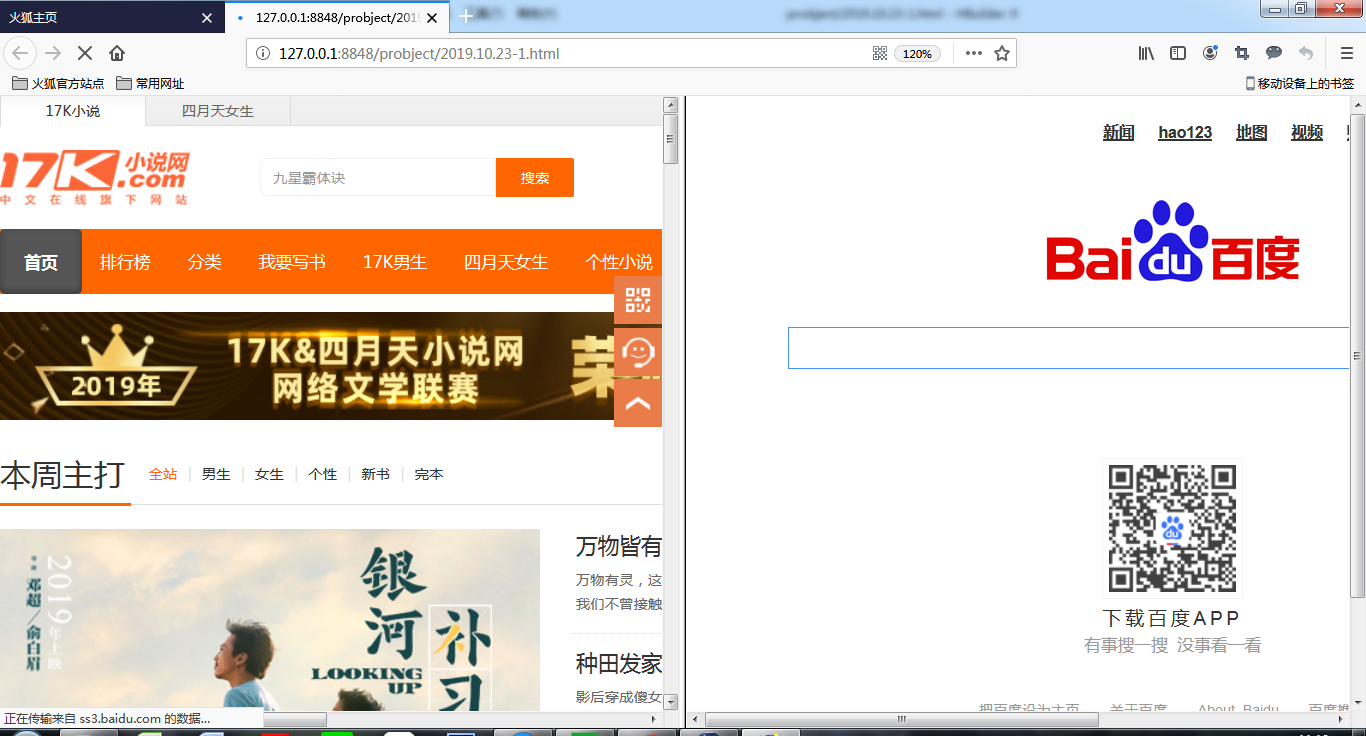Open the 17K customer service headset button

click(x=638, y=352)
